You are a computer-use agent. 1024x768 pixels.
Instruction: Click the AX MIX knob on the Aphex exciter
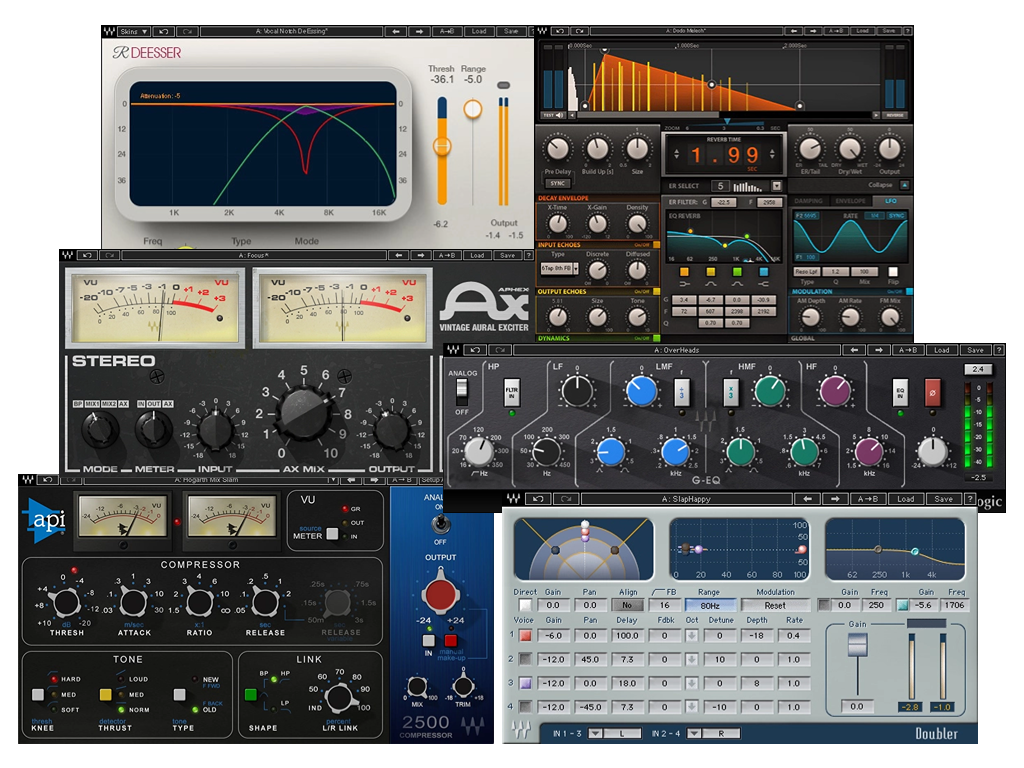(304, 413)
